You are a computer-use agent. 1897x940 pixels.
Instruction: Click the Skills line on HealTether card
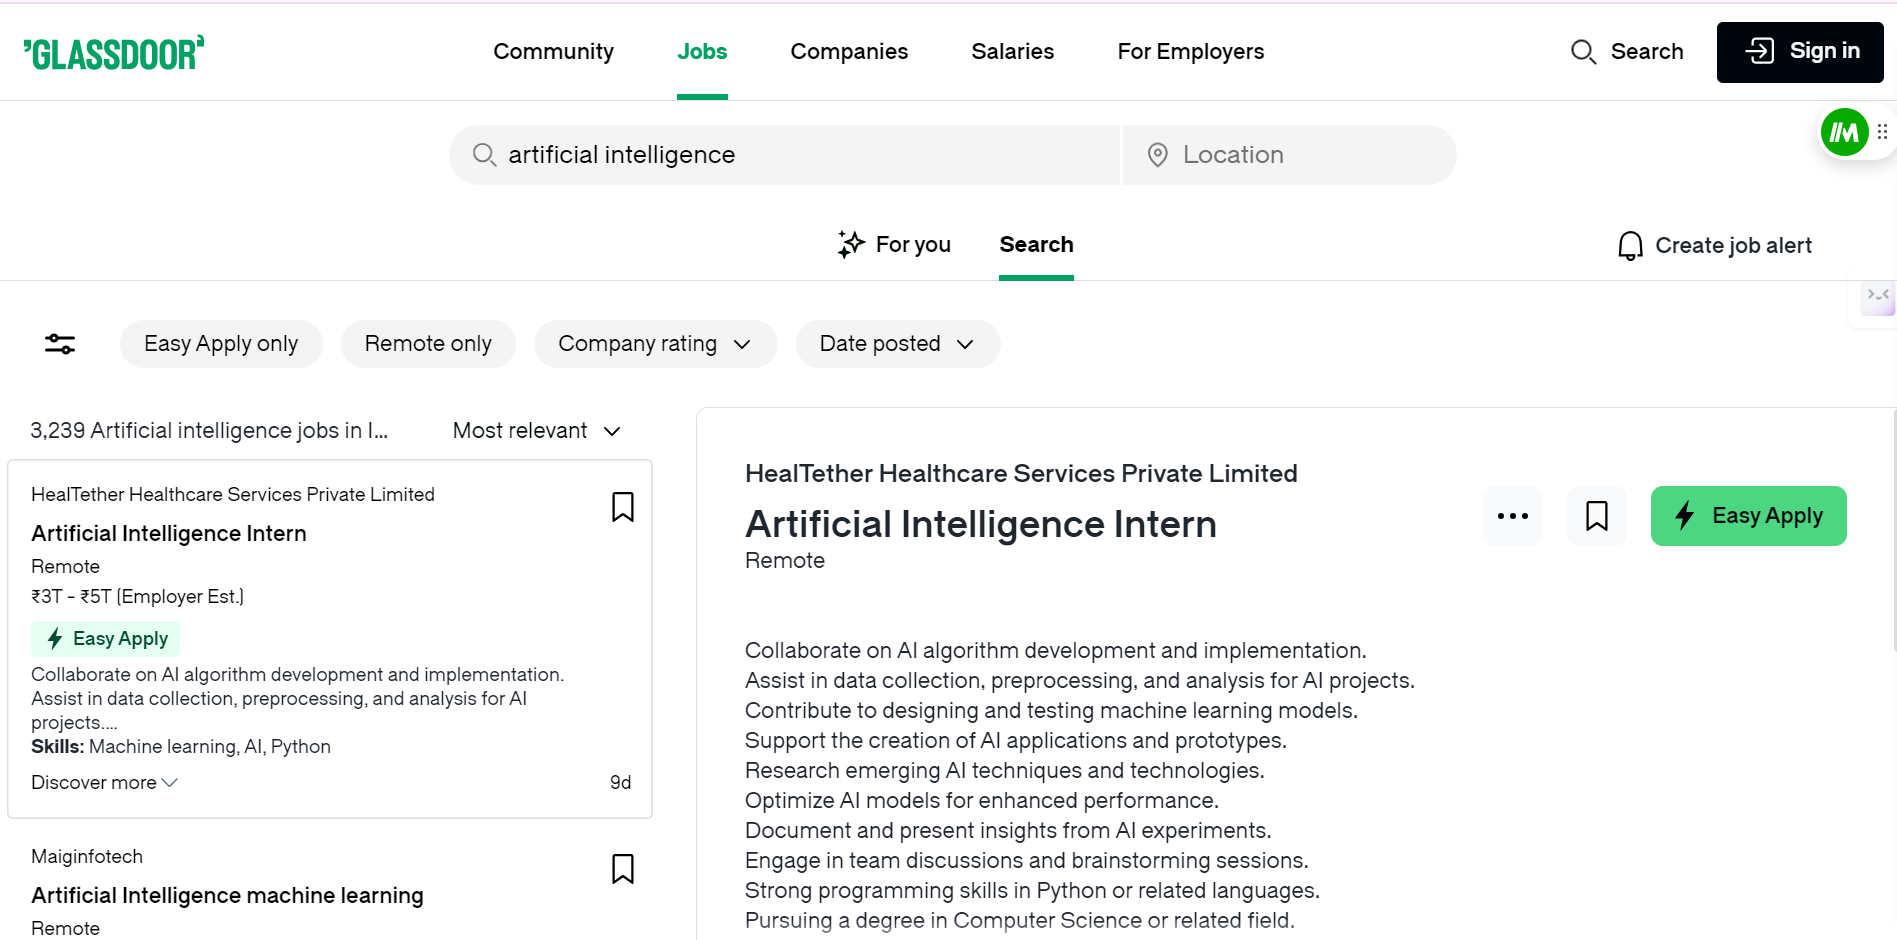[x=181, y=747]
